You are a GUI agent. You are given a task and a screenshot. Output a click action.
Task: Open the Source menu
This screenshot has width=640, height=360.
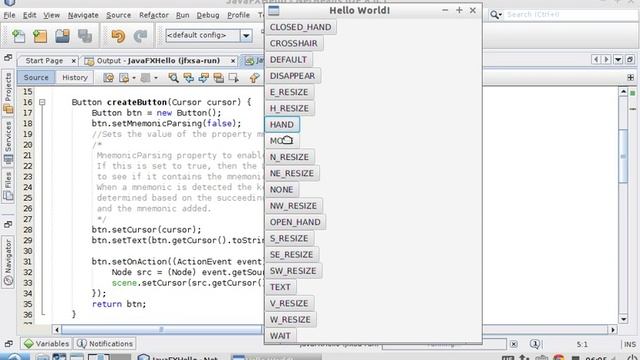tap(118, 15)
